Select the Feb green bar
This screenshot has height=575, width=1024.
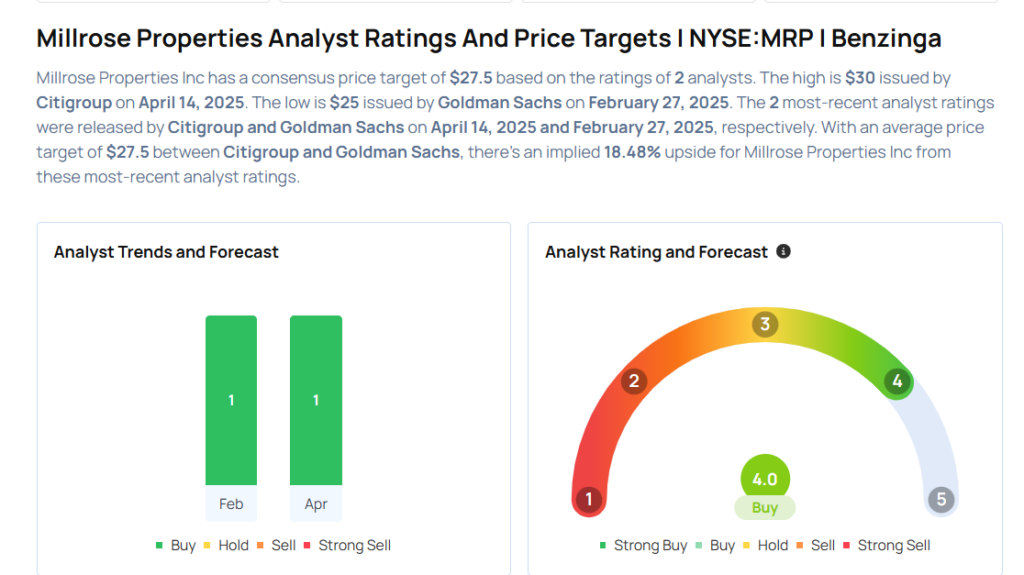point(231,400)
